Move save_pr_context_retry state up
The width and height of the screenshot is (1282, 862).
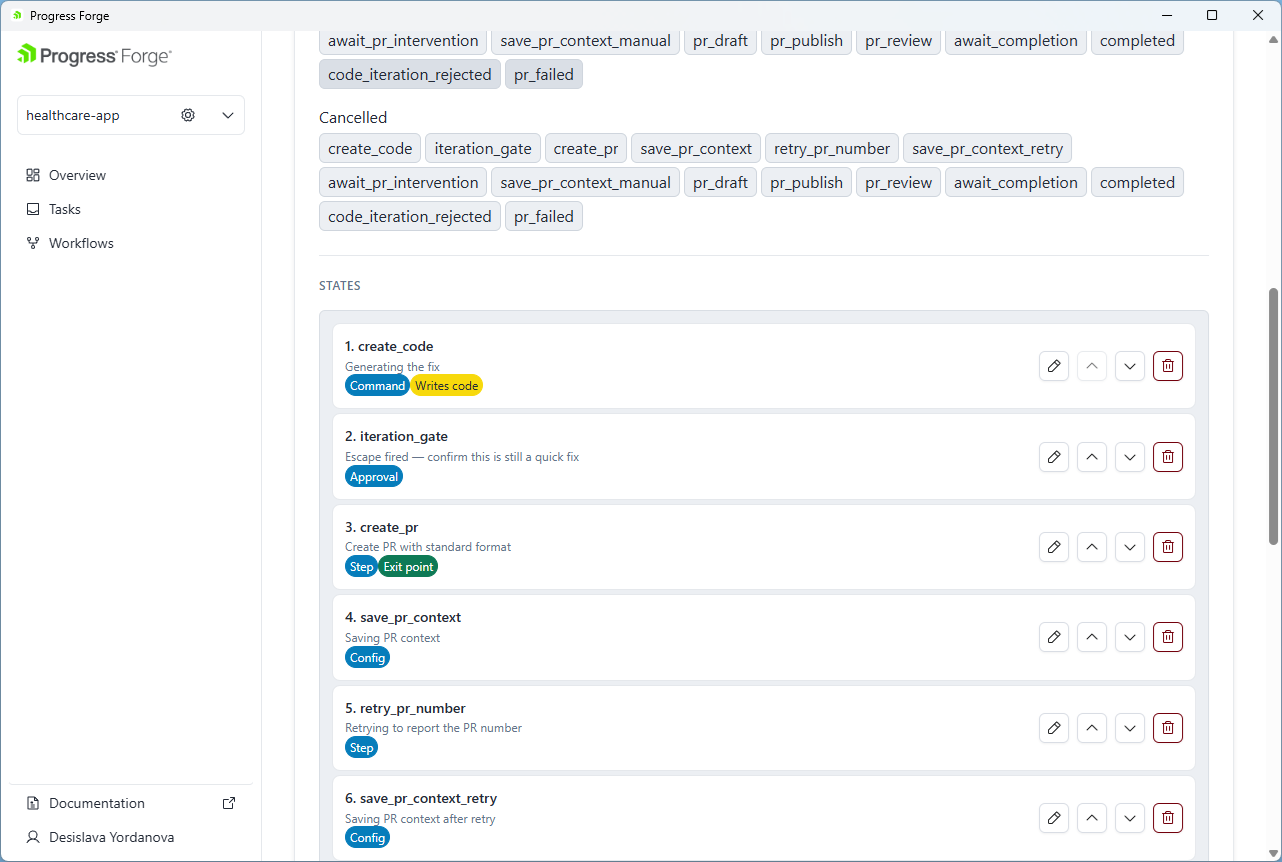(1092, 818)
